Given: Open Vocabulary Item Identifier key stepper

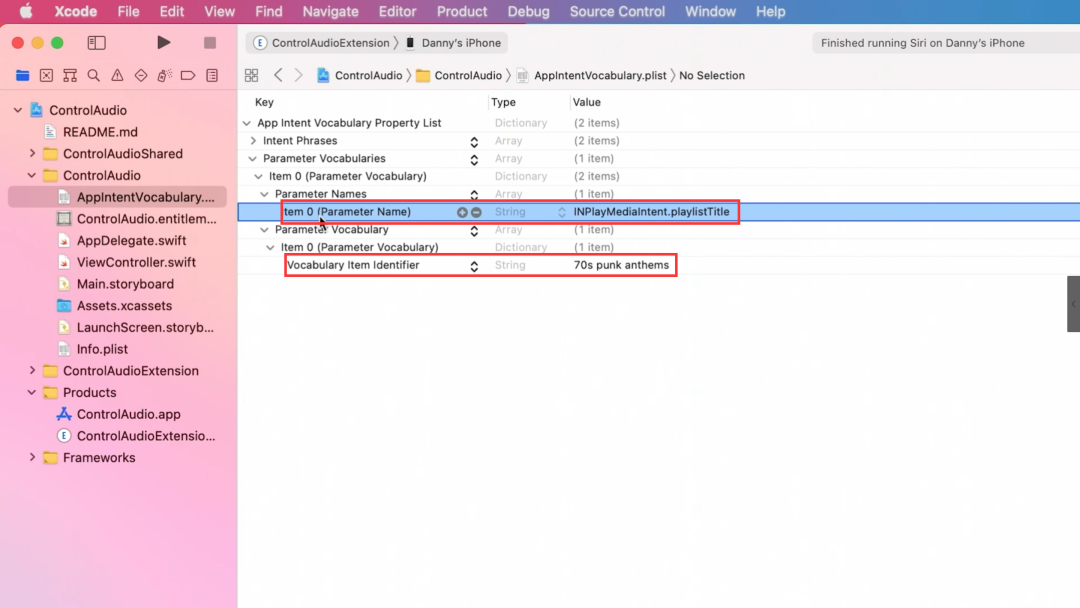Looking at the screenshot, I should click(474, 266).
